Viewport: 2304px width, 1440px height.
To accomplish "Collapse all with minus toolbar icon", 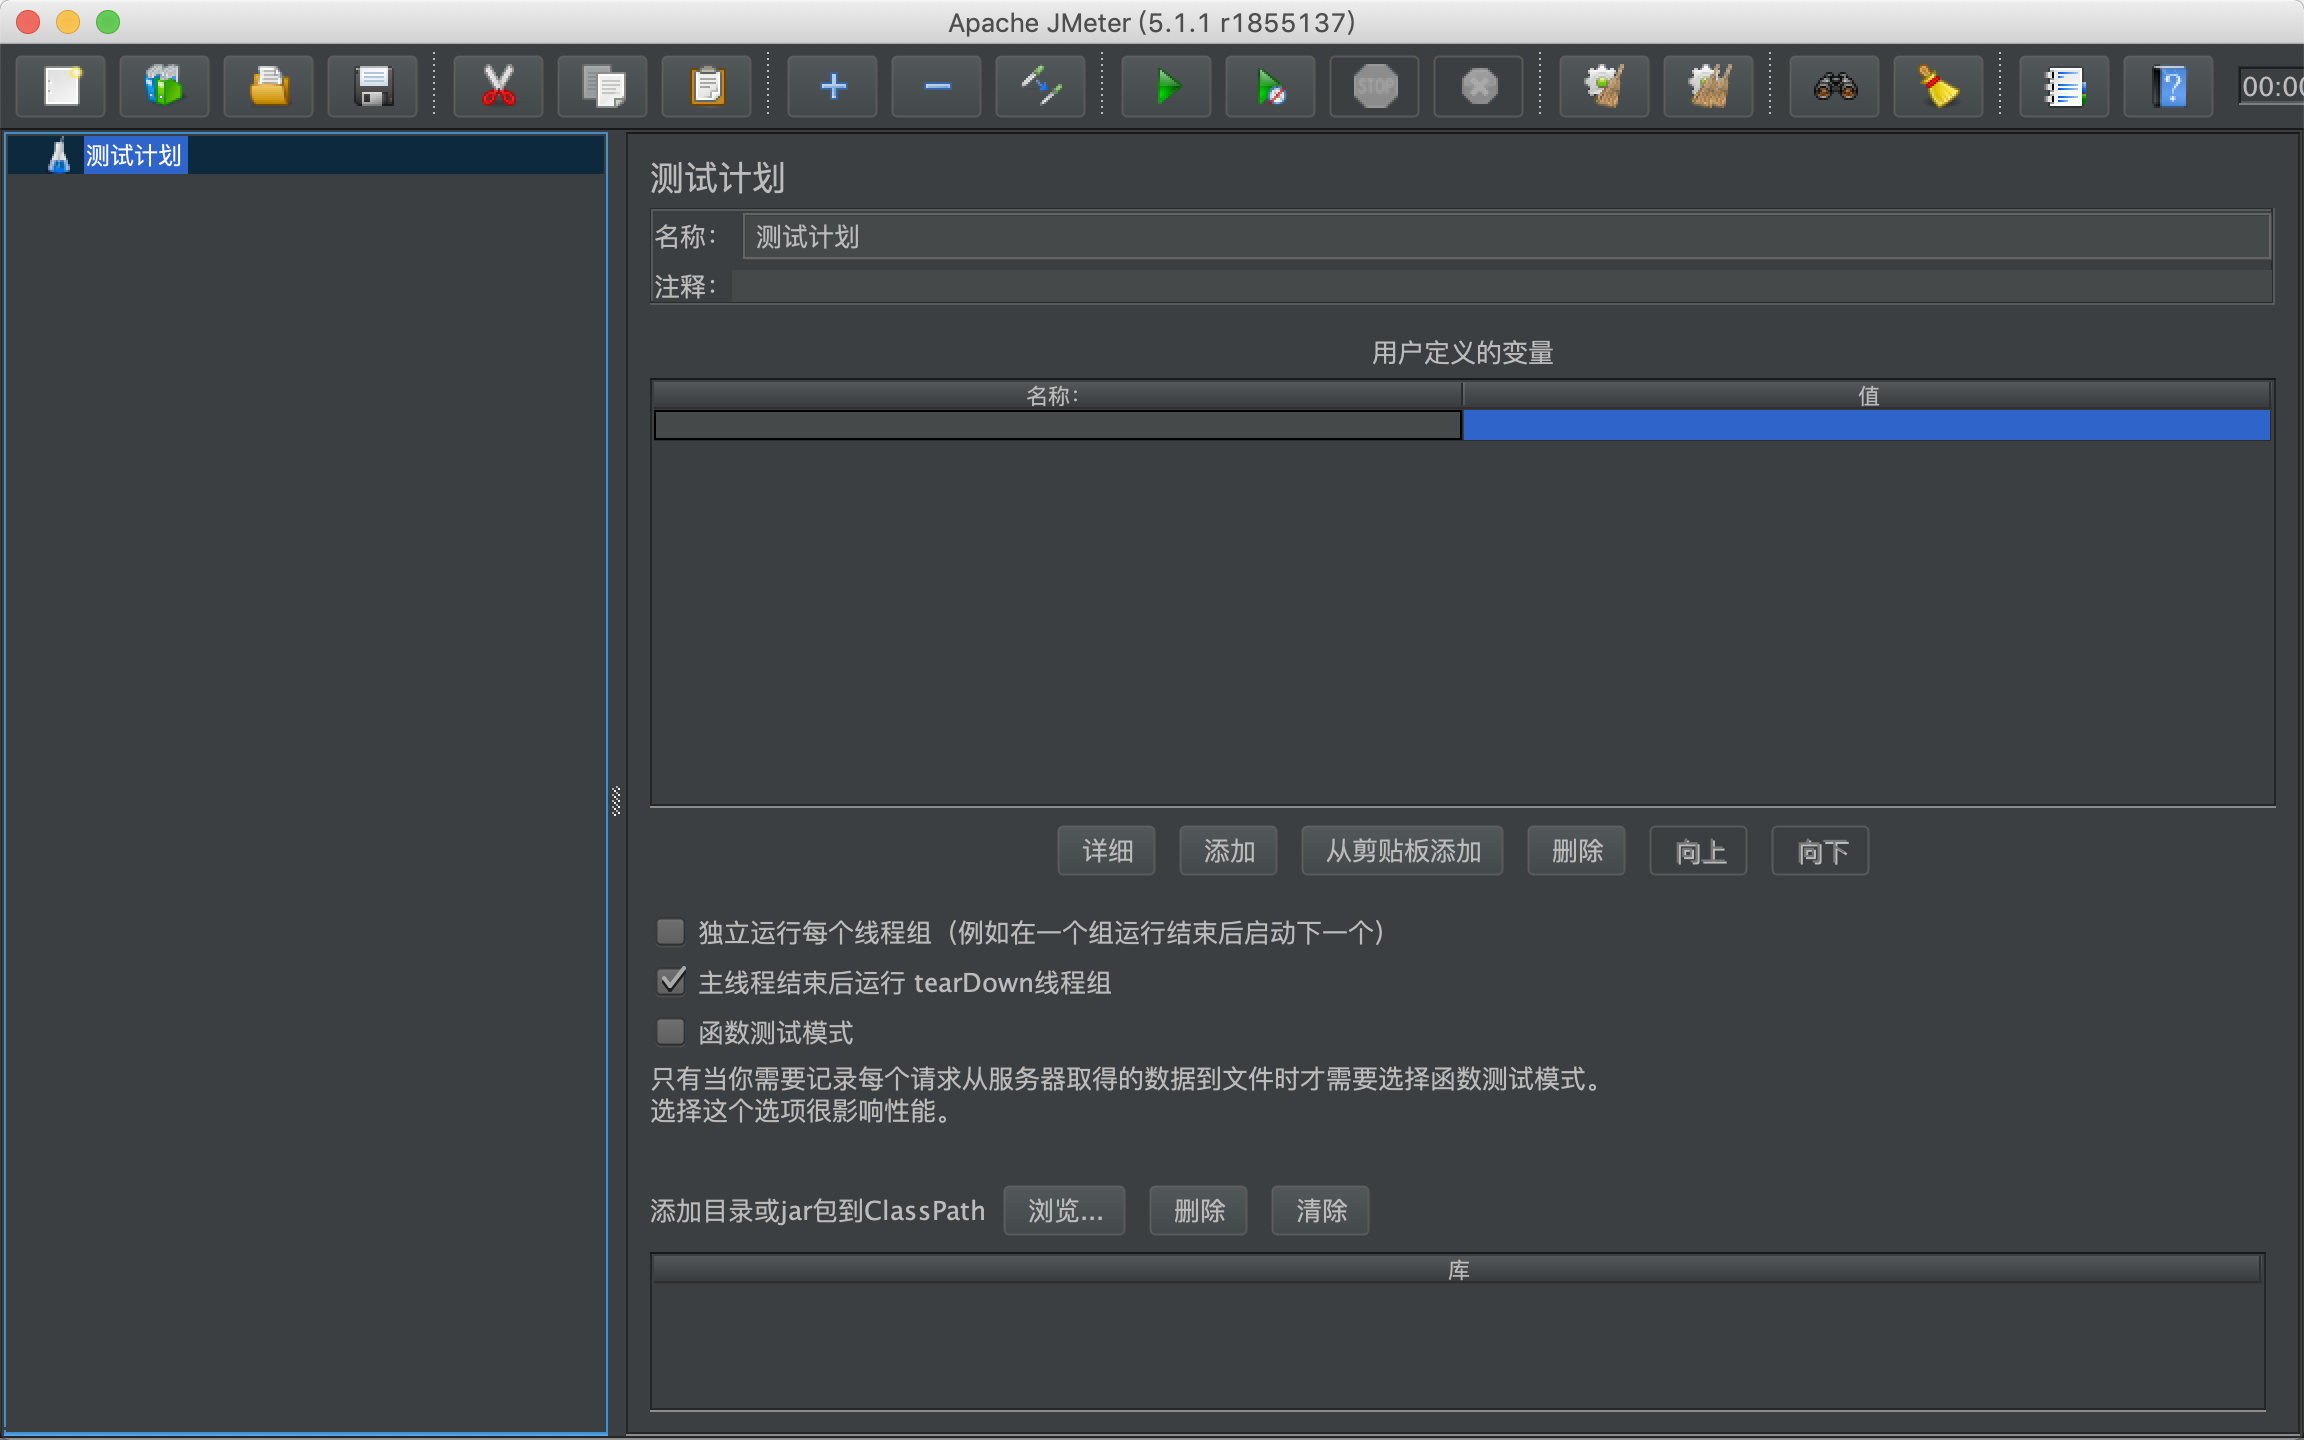I will [936, 86].
